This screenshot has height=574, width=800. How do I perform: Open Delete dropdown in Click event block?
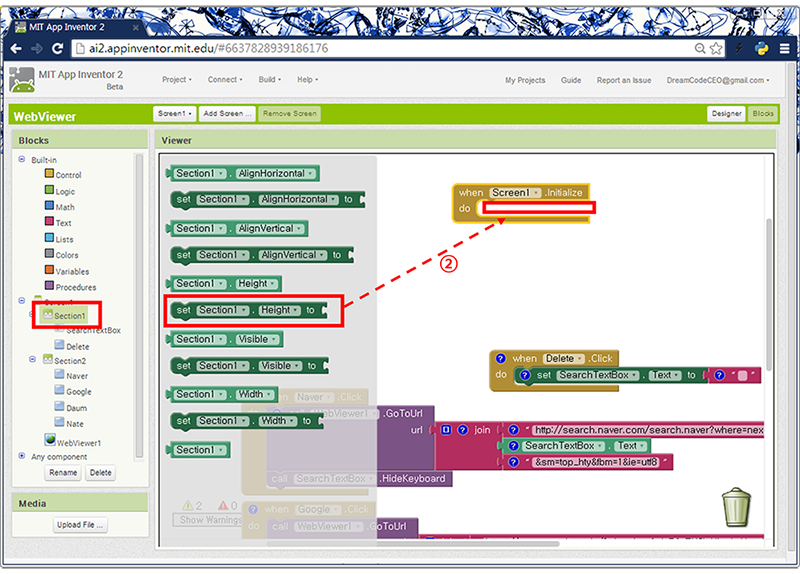pyautogui.click(x=580, y=359)
